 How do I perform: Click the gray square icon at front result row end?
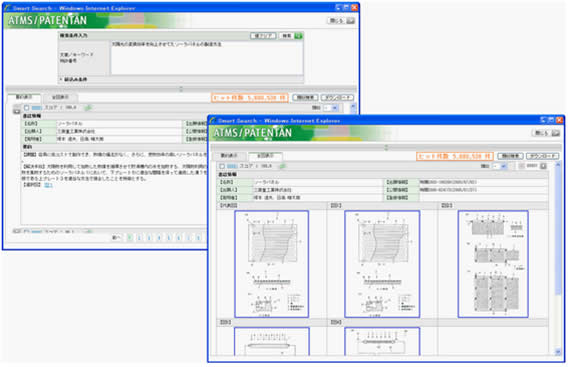(543, 166)
